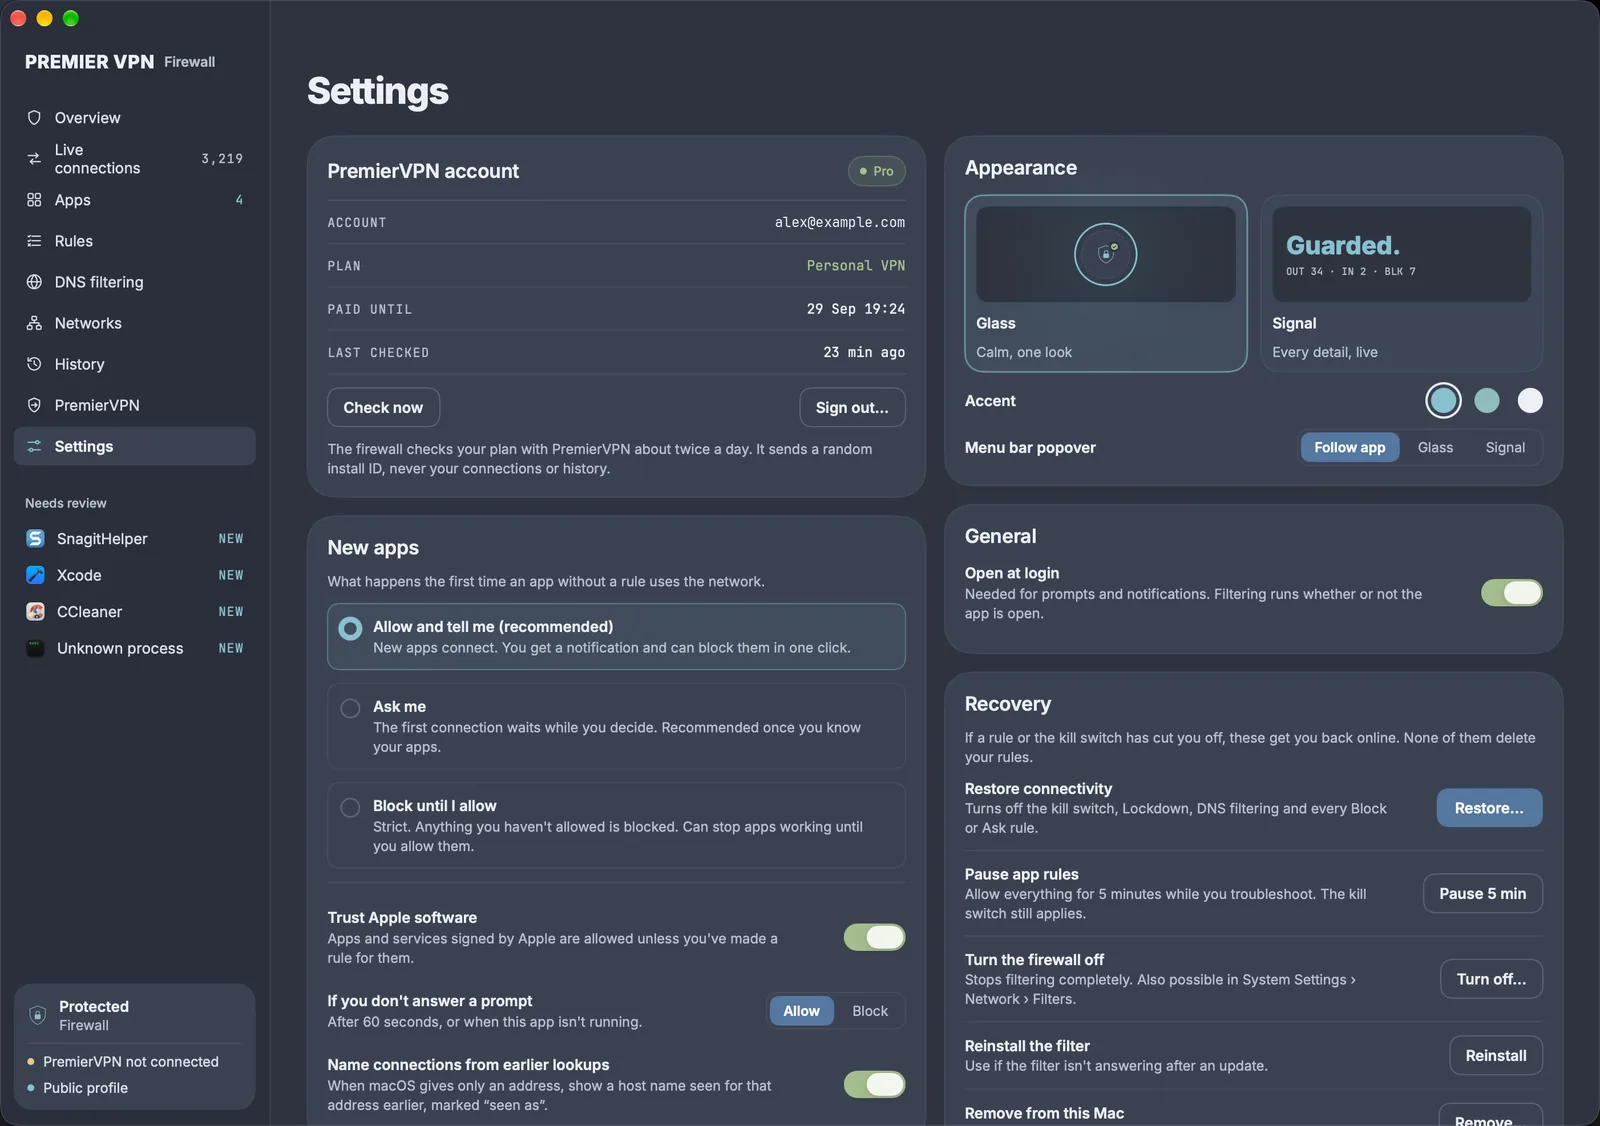Click the Pause 5 min button

1482,893
